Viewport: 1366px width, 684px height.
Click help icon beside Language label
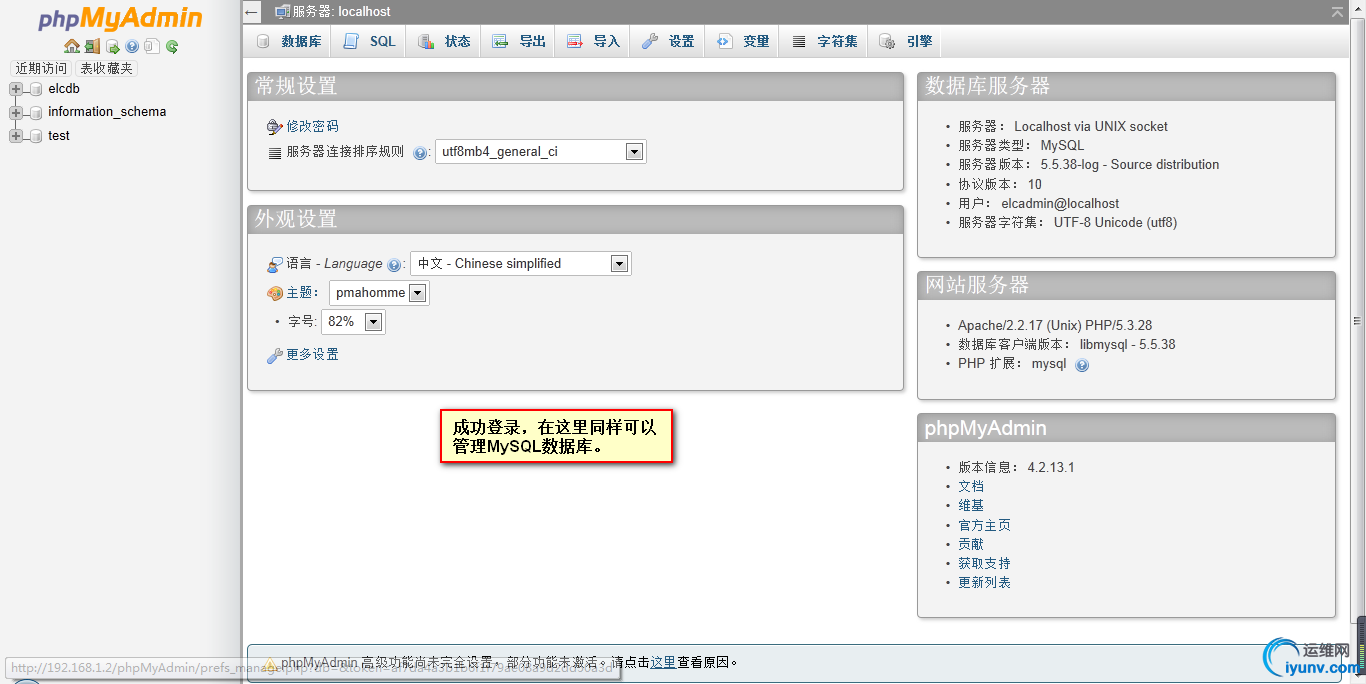tap(394, 265)
